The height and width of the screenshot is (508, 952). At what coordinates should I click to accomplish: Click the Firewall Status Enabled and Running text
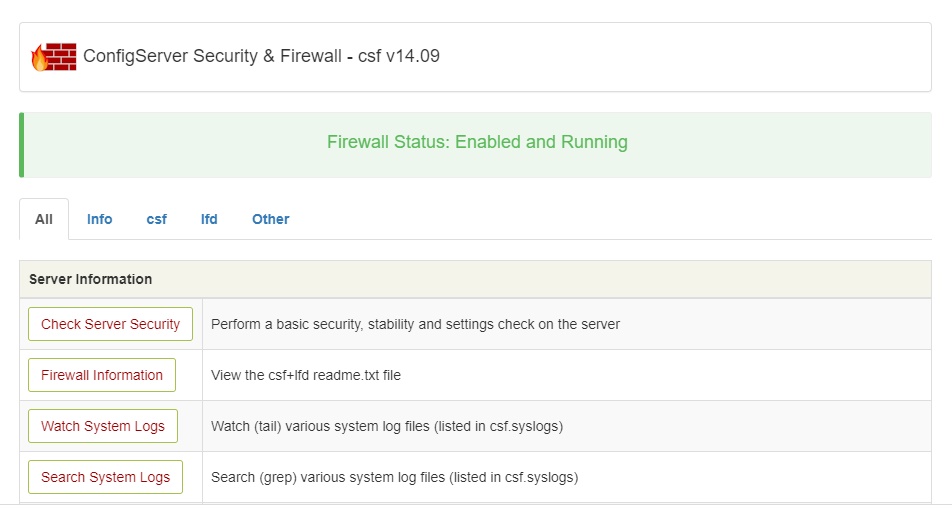click(x=477, y=142)
